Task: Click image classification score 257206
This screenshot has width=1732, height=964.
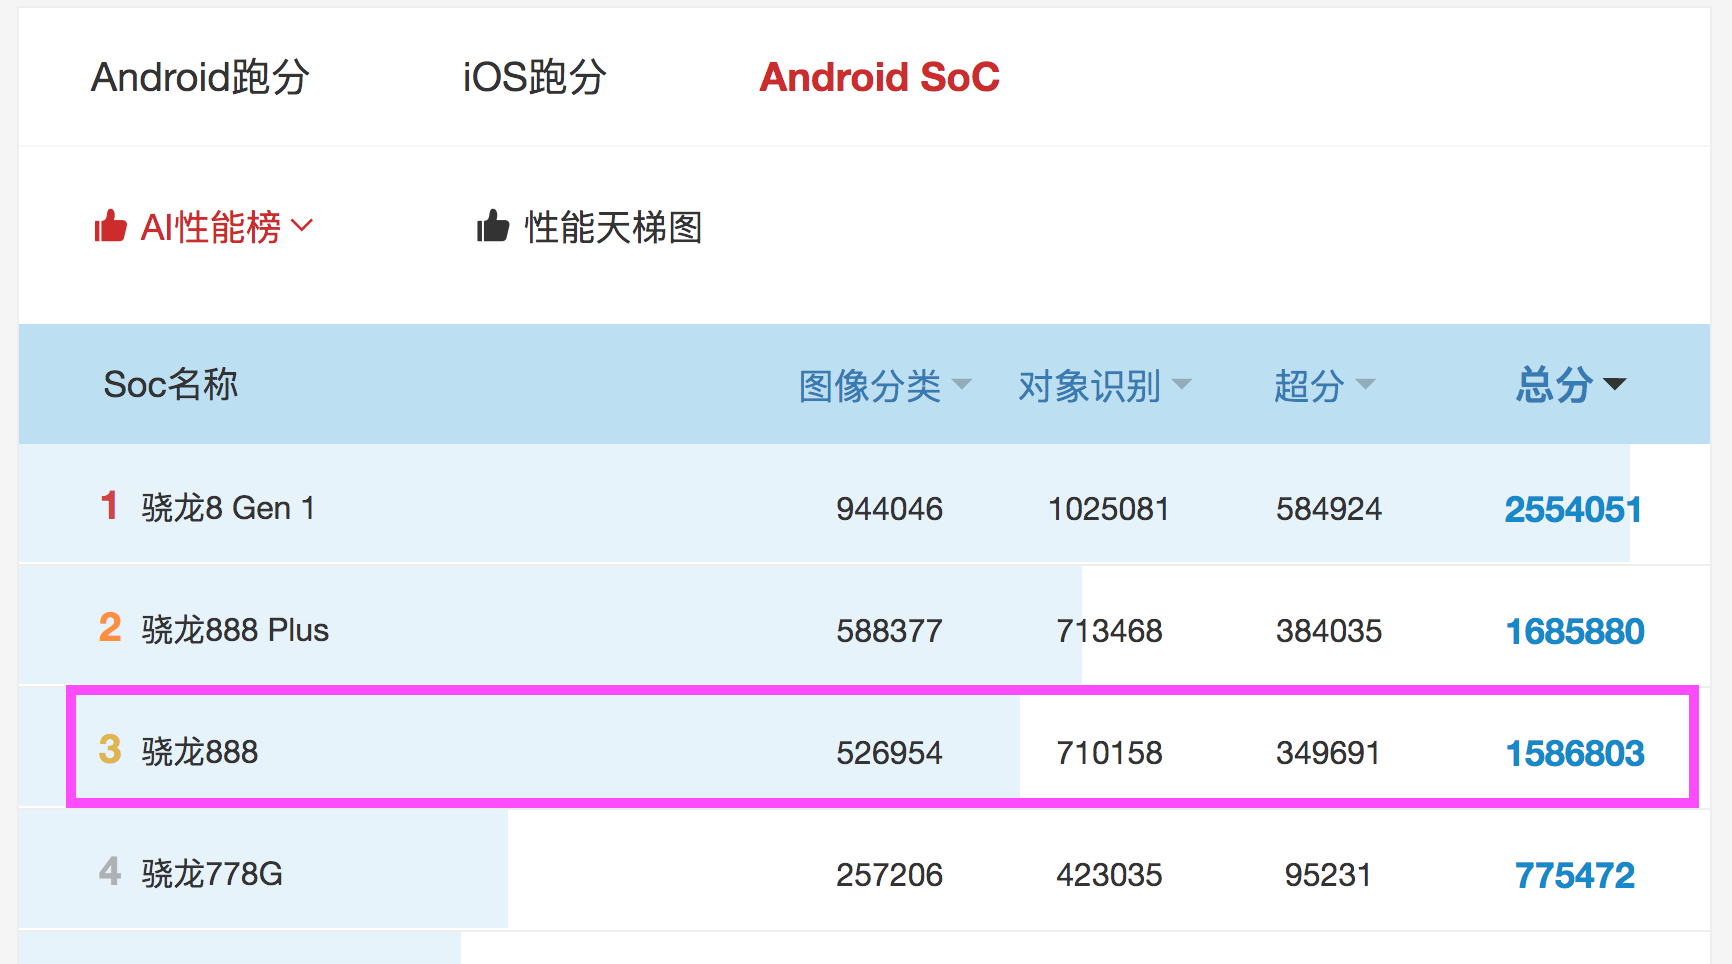Action: click(889, 875)
